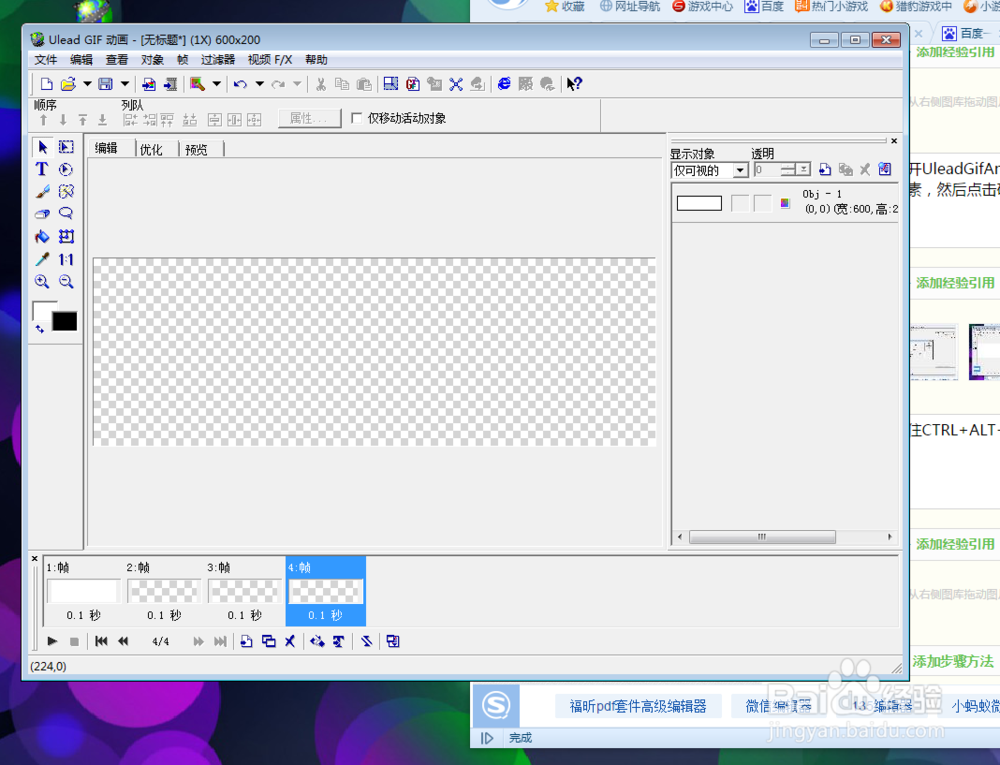The image size is (1000, 765).
Task: Close the frame panel with its X
Action: pos(35,559)
